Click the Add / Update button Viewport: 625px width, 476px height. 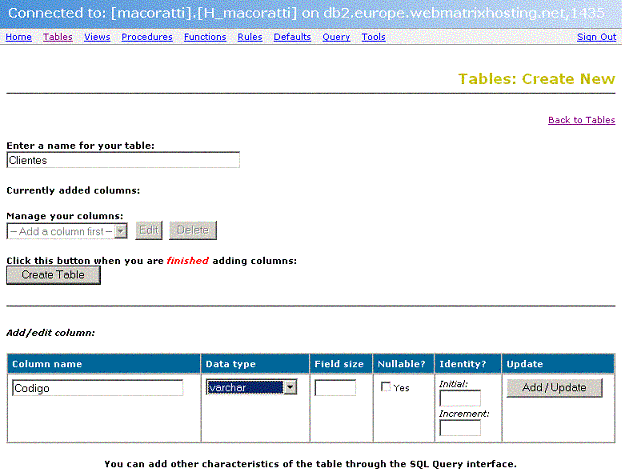(554, 387)
